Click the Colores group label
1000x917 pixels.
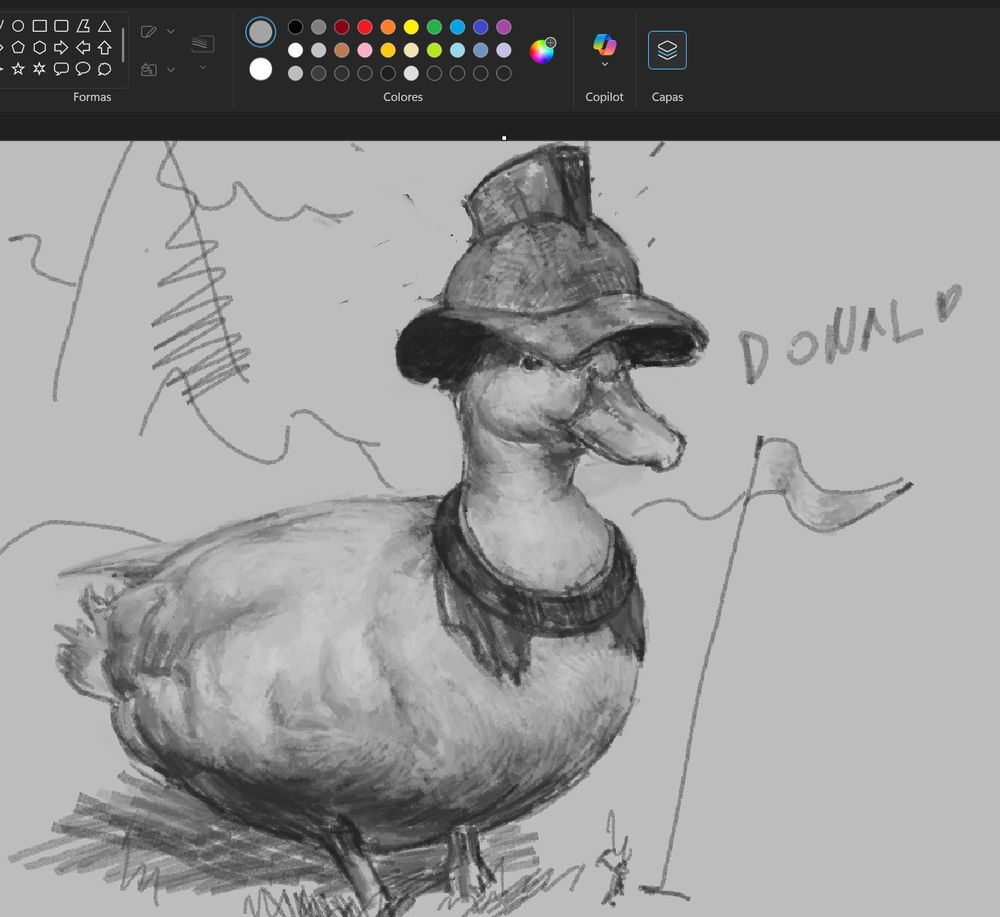pos(403,97)
